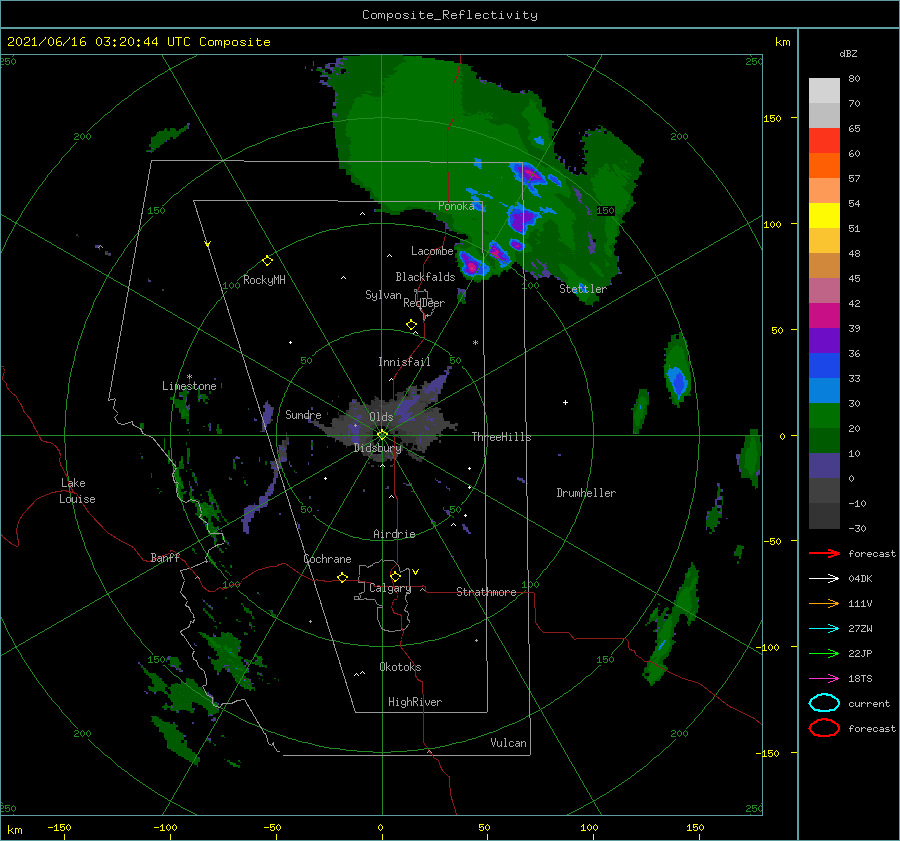
Task: Click the Drumheller town label
Action: (586, 493)
